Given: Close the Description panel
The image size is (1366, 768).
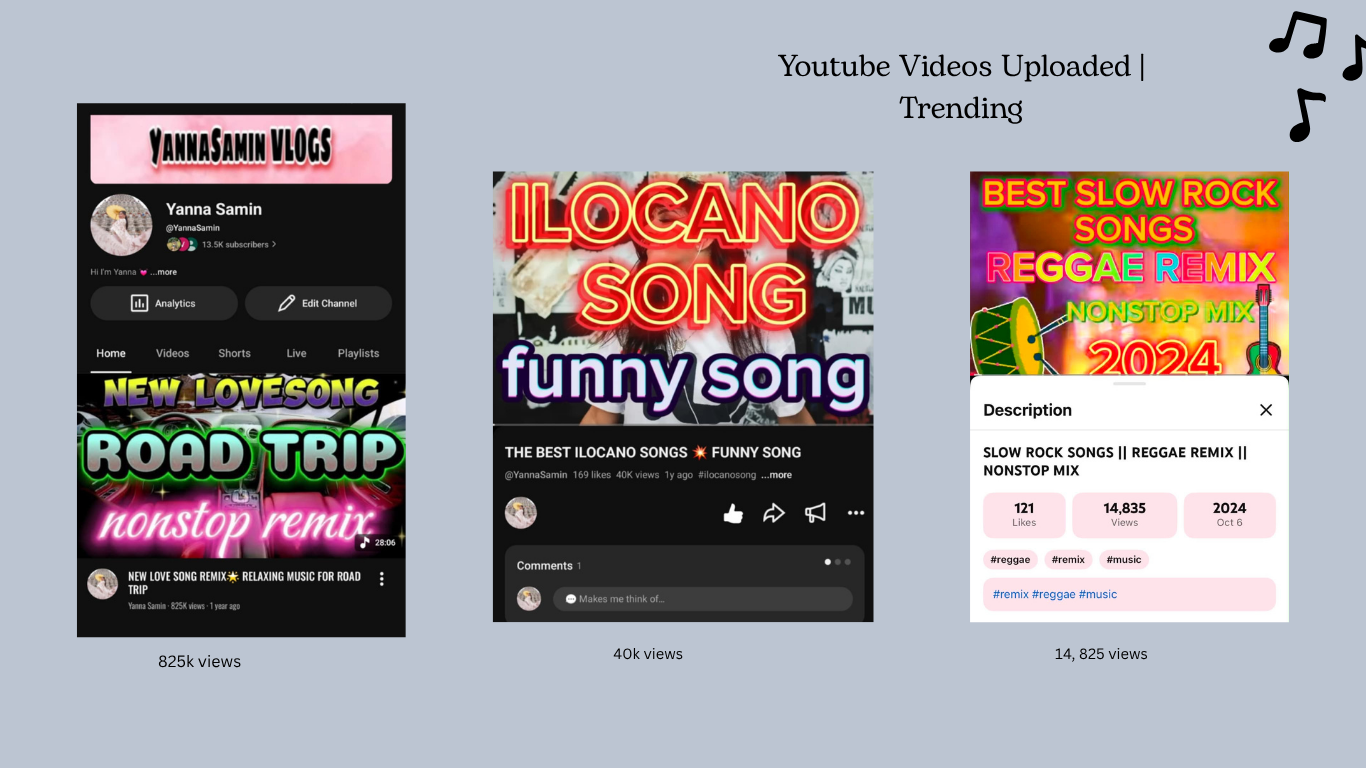Looking at the screenshot, I should [x=1266, y=410].
